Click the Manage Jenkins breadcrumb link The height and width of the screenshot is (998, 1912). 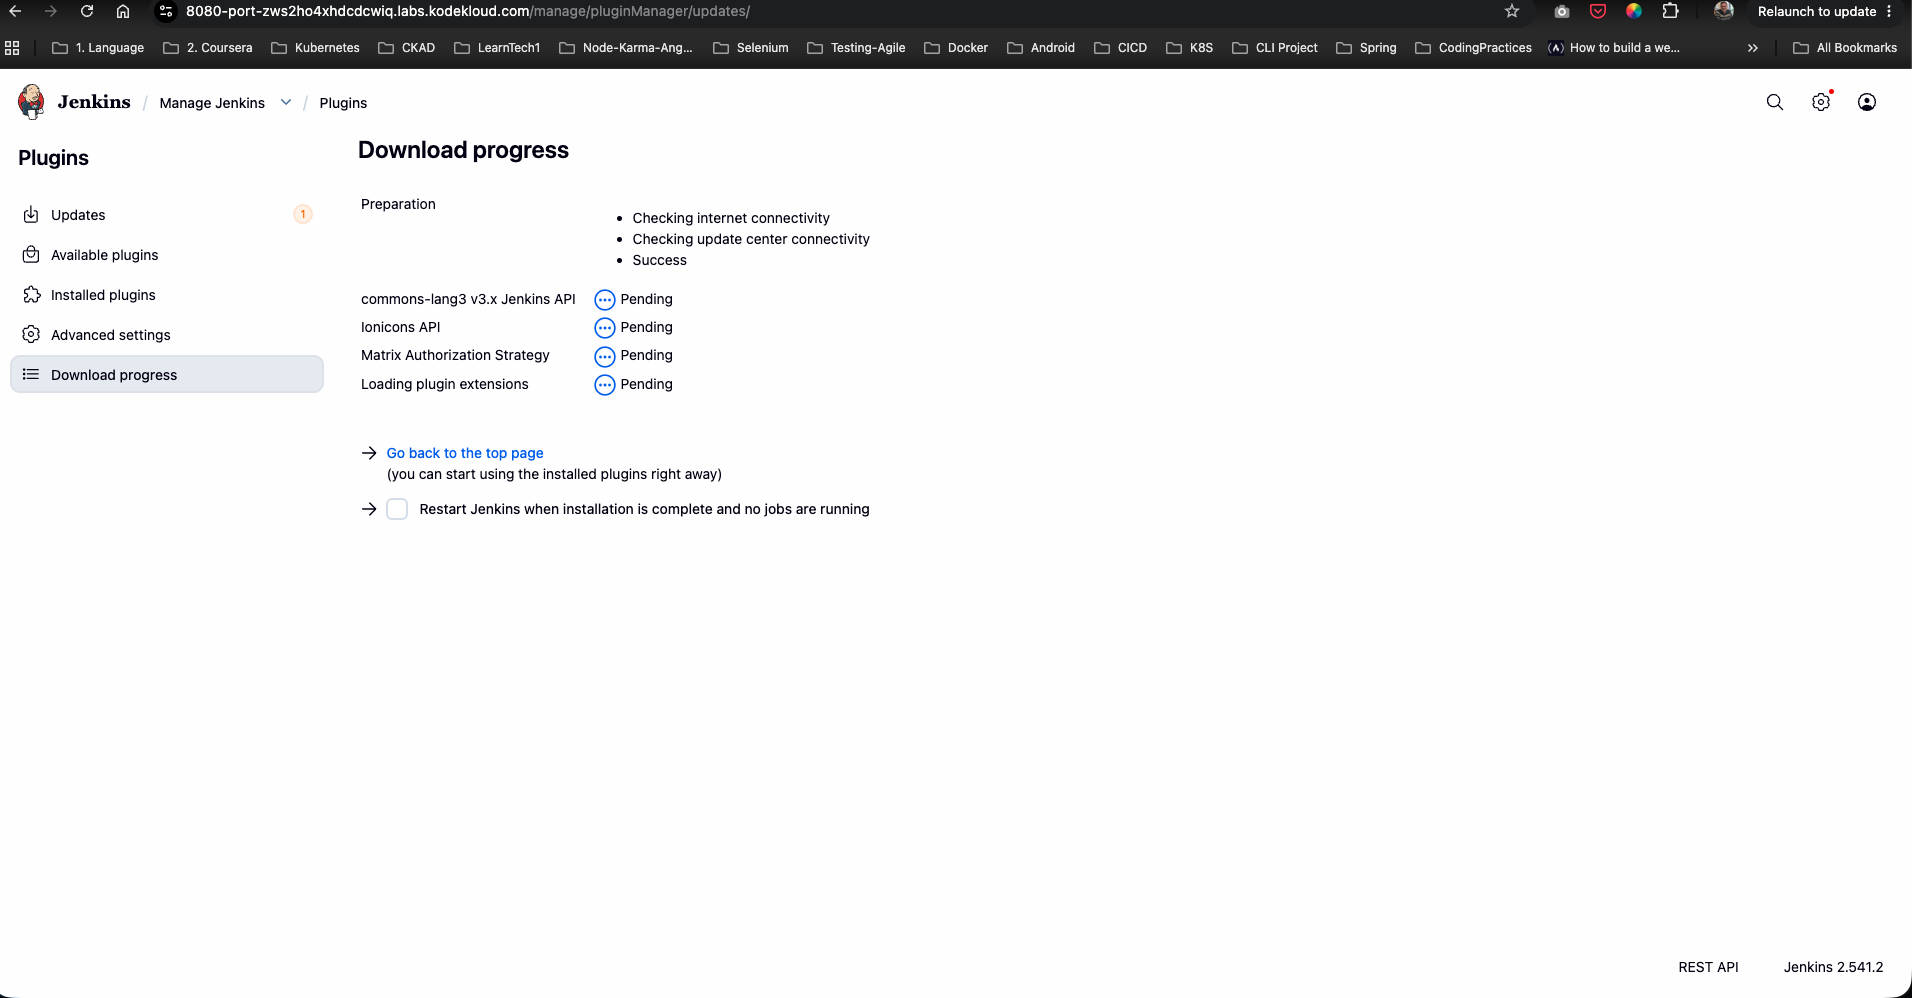212,103
